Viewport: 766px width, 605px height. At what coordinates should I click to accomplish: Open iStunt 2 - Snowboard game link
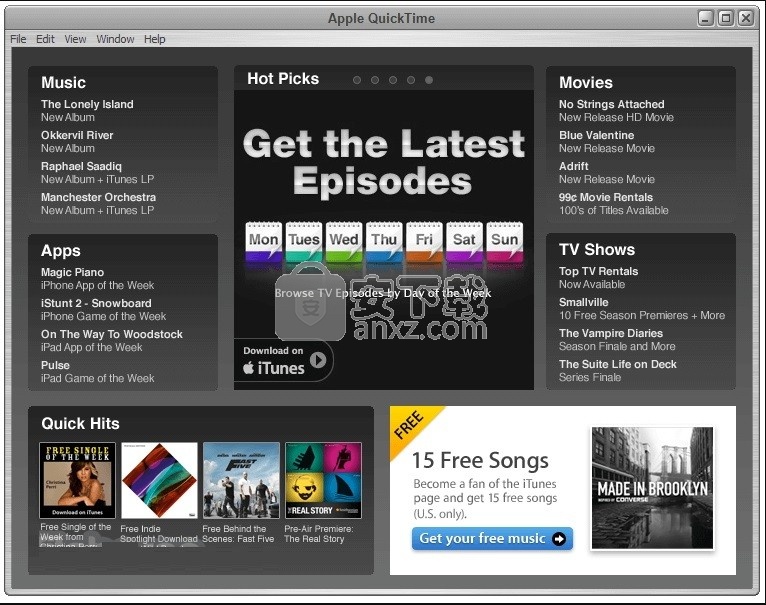click(x=104, y=310)
